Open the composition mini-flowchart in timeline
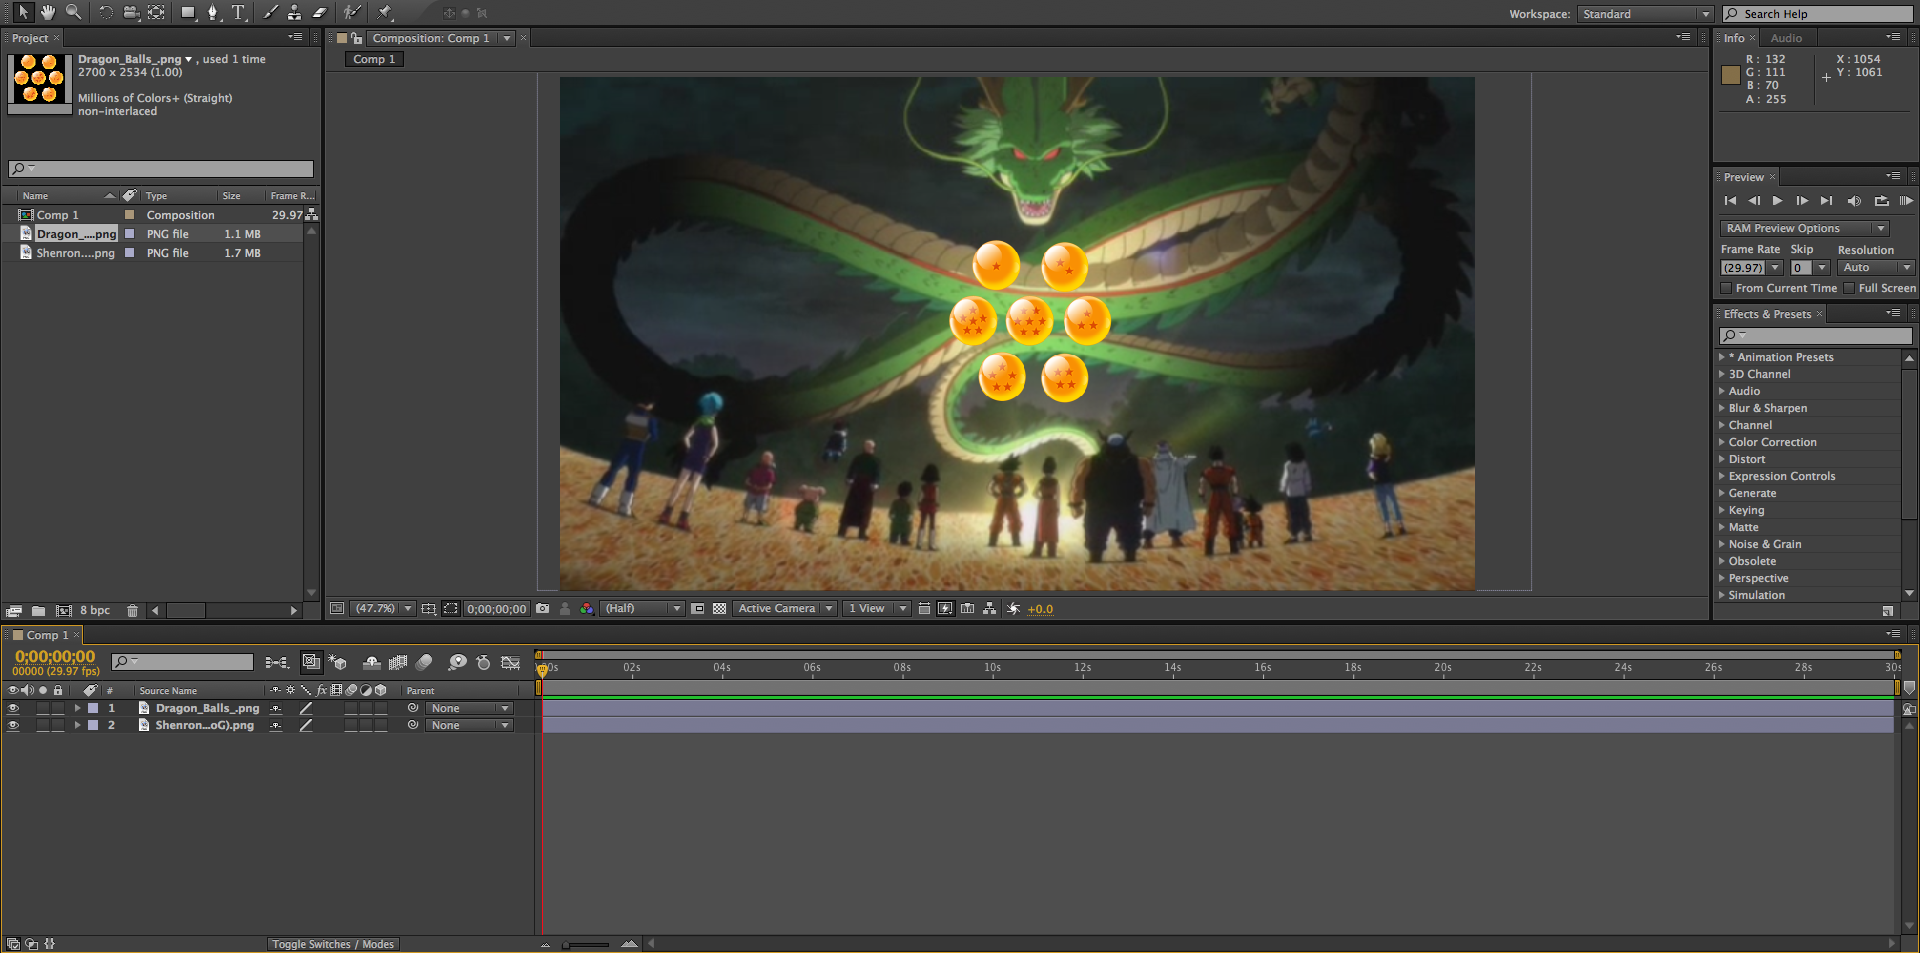This screenshot has height=953, width=1920. pos(277,662)
